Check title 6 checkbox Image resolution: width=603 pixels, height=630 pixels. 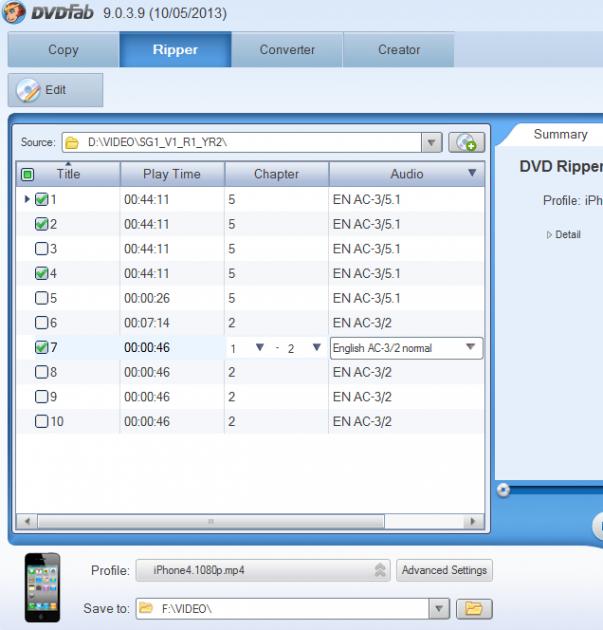[41, 323]
